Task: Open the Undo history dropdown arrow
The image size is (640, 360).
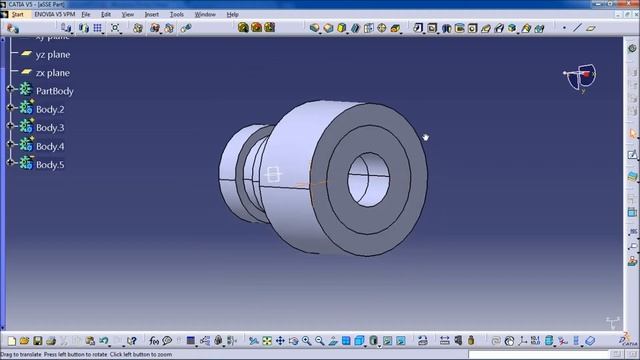Action: tap(110, 345)
